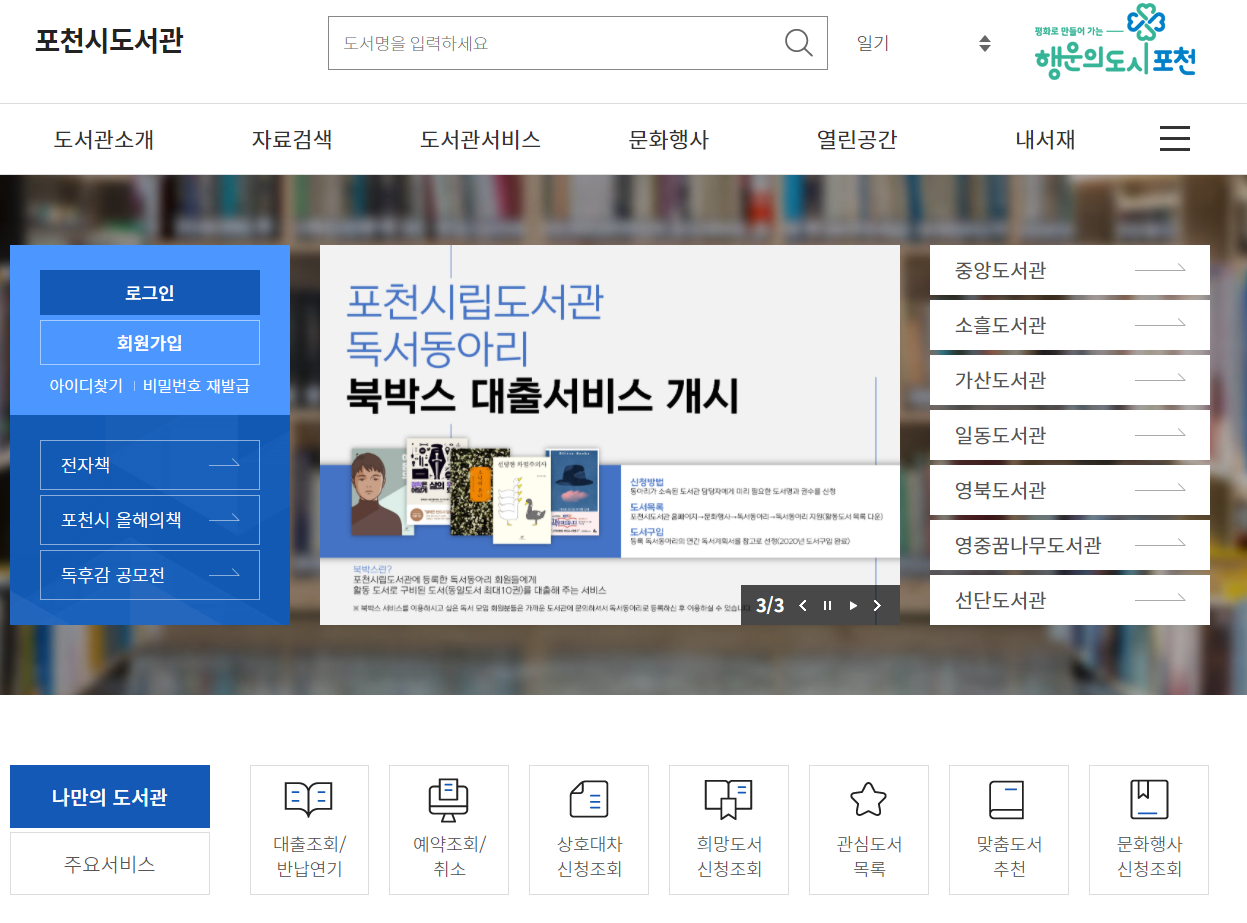1247x923 pixels.
Task: Open 예약조회/취소 monitor icon
Action: (449, 799)
